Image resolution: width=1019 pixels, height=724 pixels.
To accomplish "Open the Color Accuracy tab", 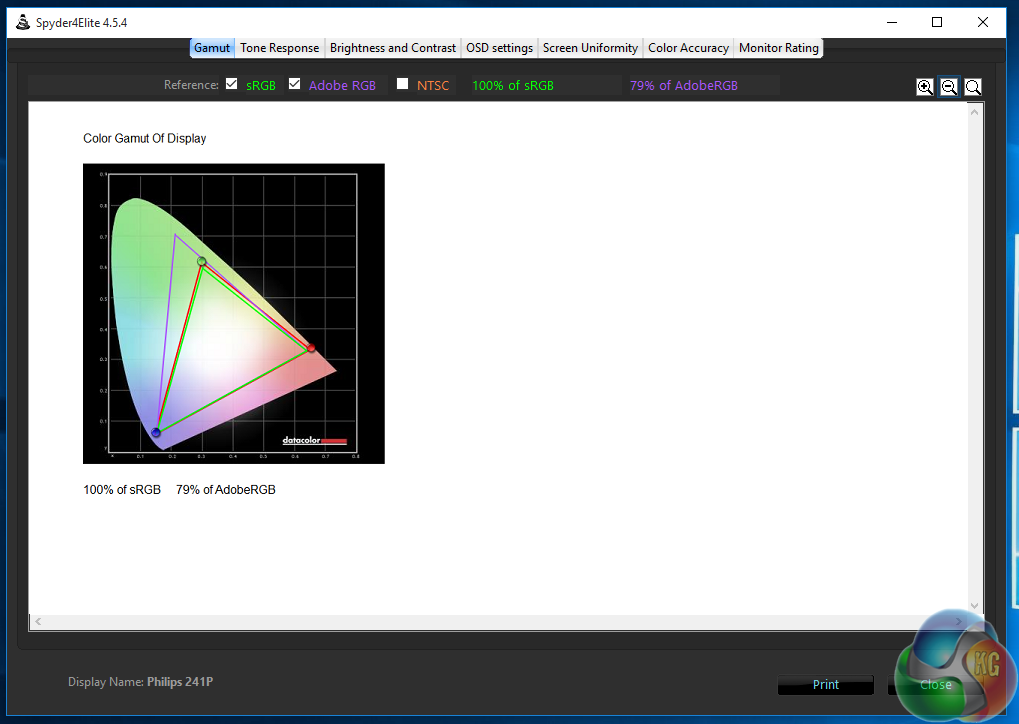I will [x=688, y=48].
